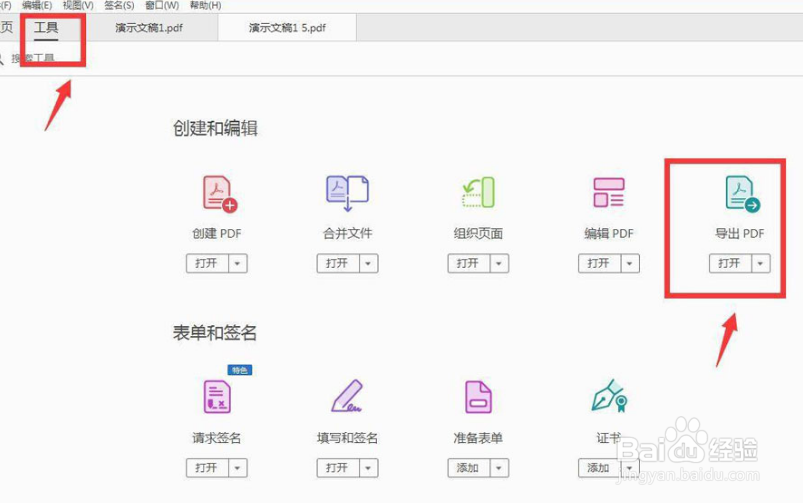Image resolution: width=803 pixels, height=503 pixels.
Task: Click the 导出 PDF label text
Action: 739,234
